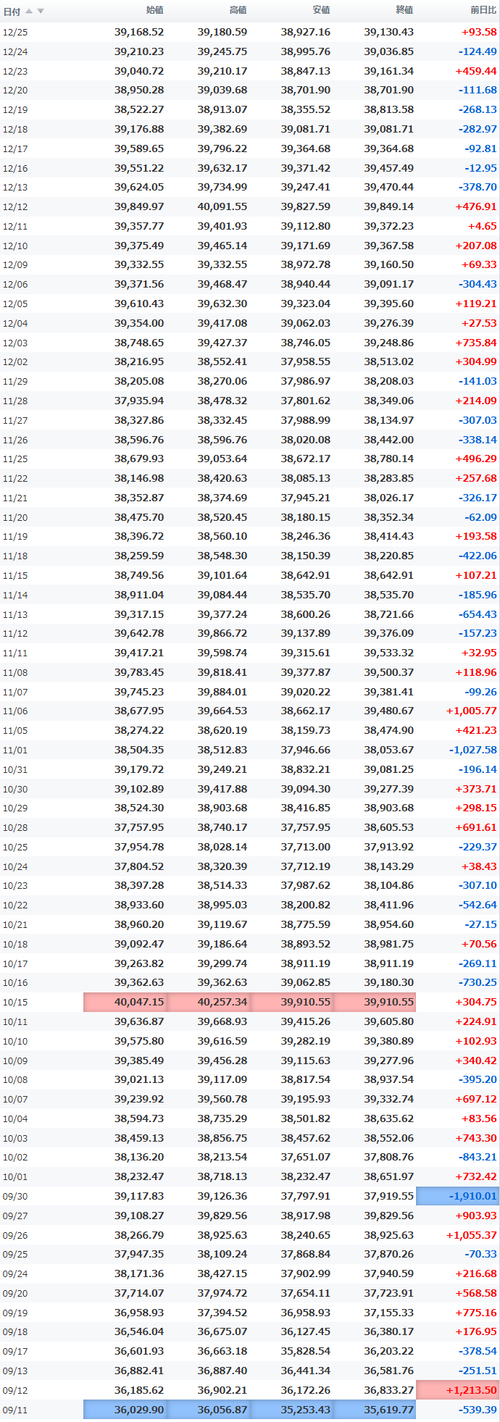Select the 12/12 high value 40,091.55
The width and height of the screenshot is (500, 1422).
(x=222, y=207)
